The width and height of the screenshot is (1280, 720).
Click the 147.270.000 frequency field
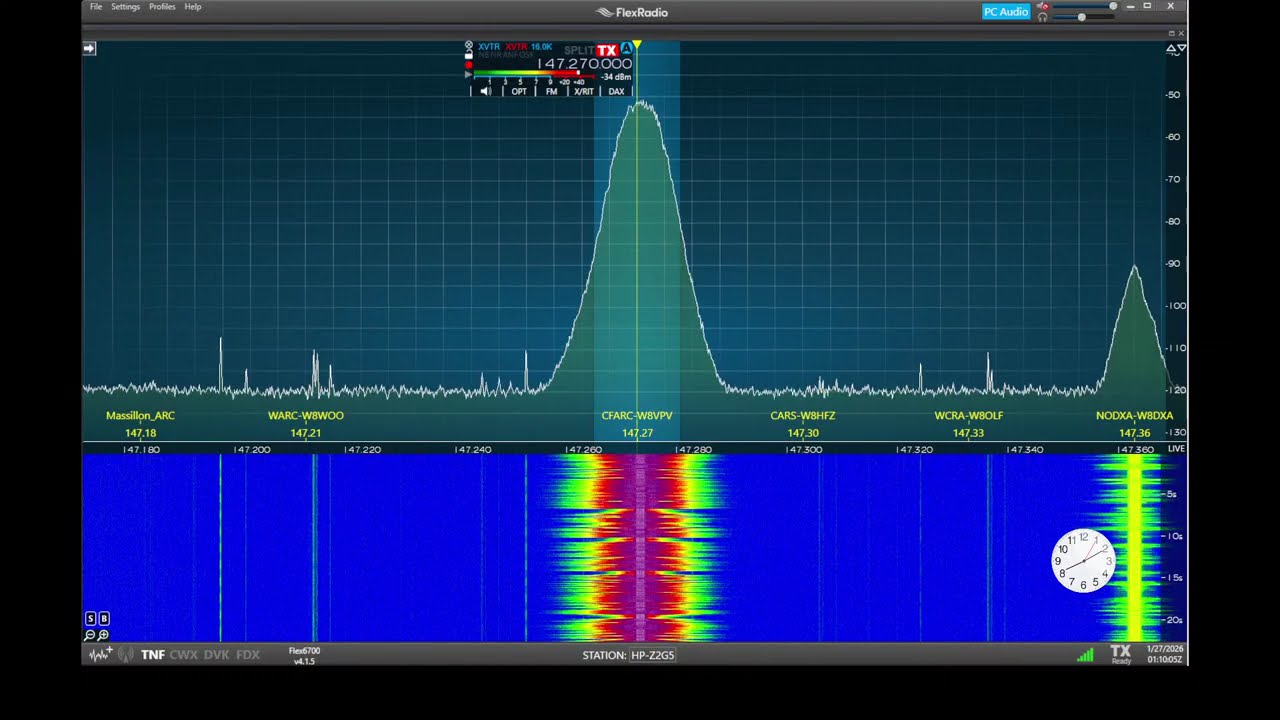584,64
